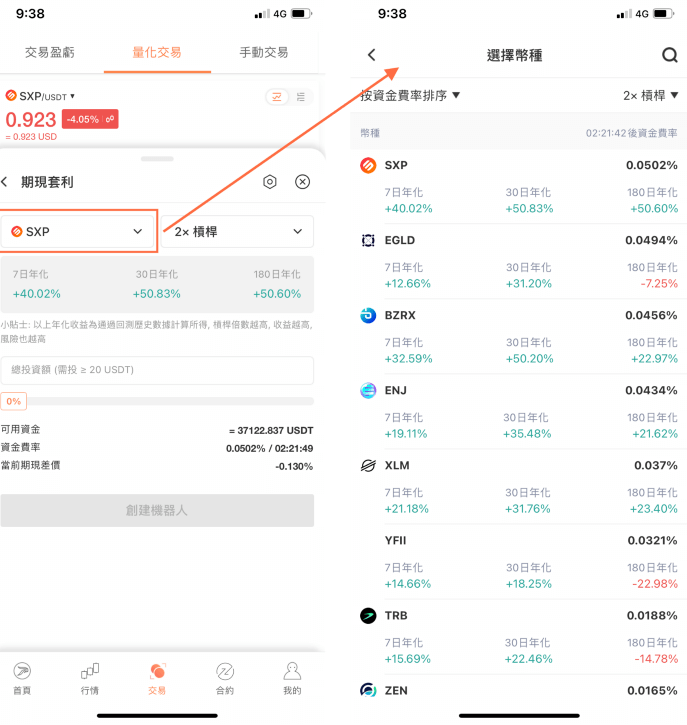
Task: Open the 交易 bottom nav icon
Action: [157, 678]
